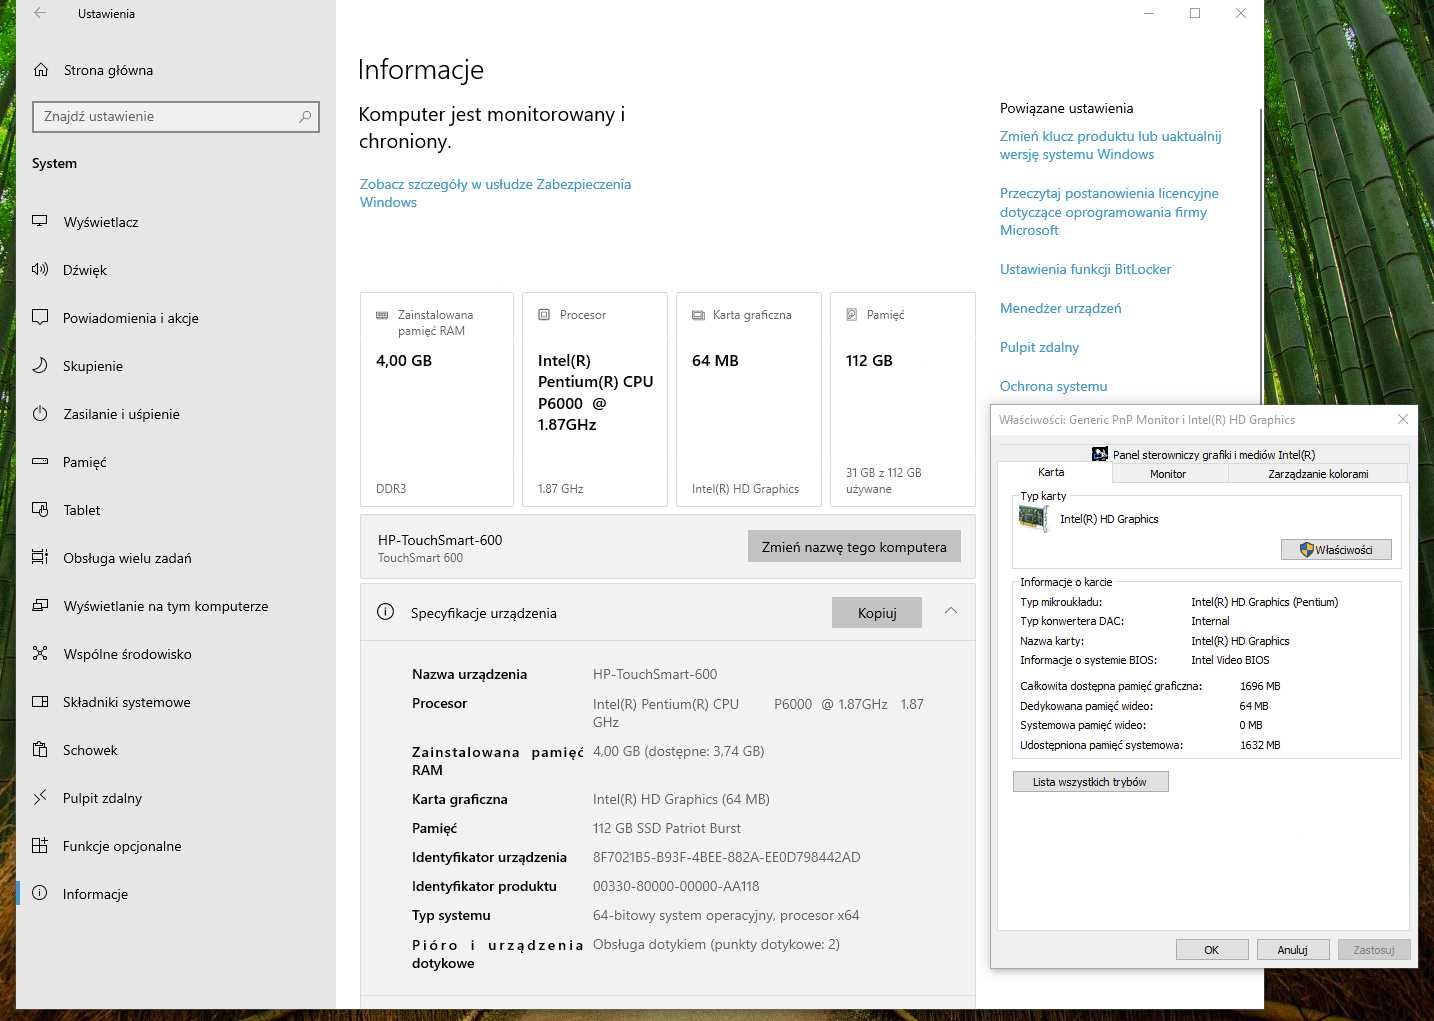Select Wspólne środowisko icon

(40, 653)
